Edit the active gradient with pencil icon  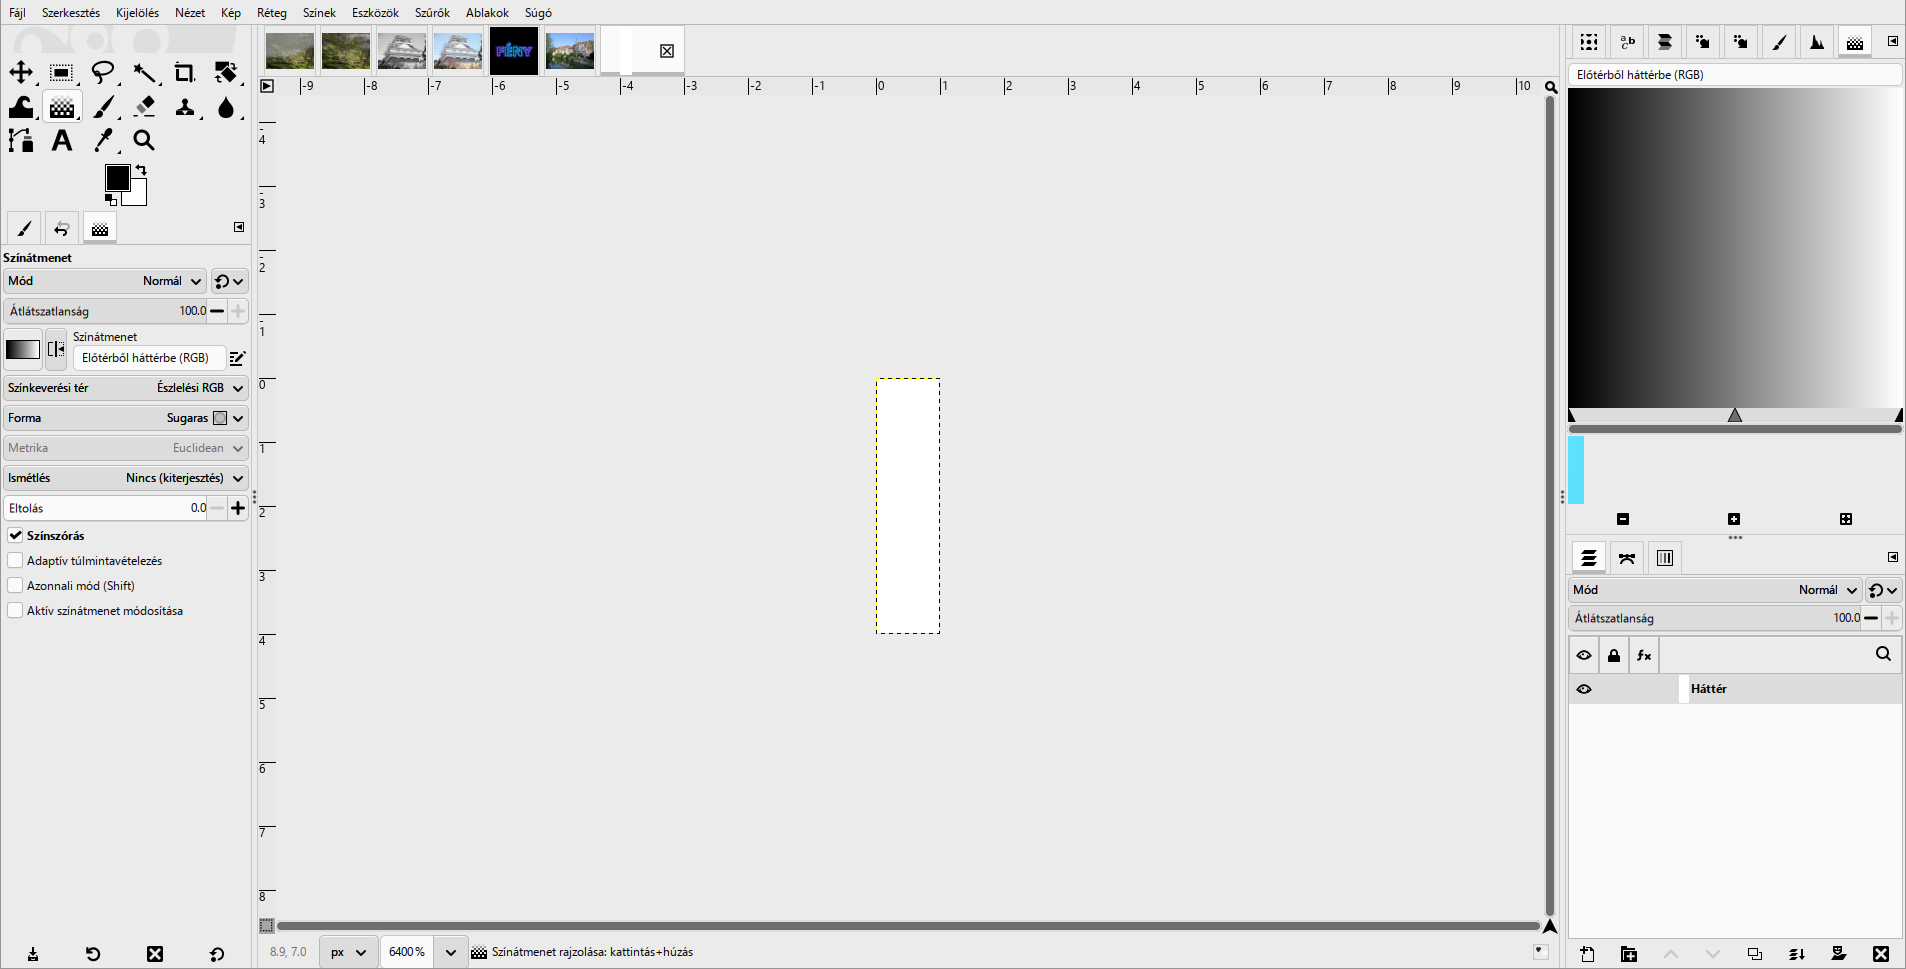pos(237,358)
